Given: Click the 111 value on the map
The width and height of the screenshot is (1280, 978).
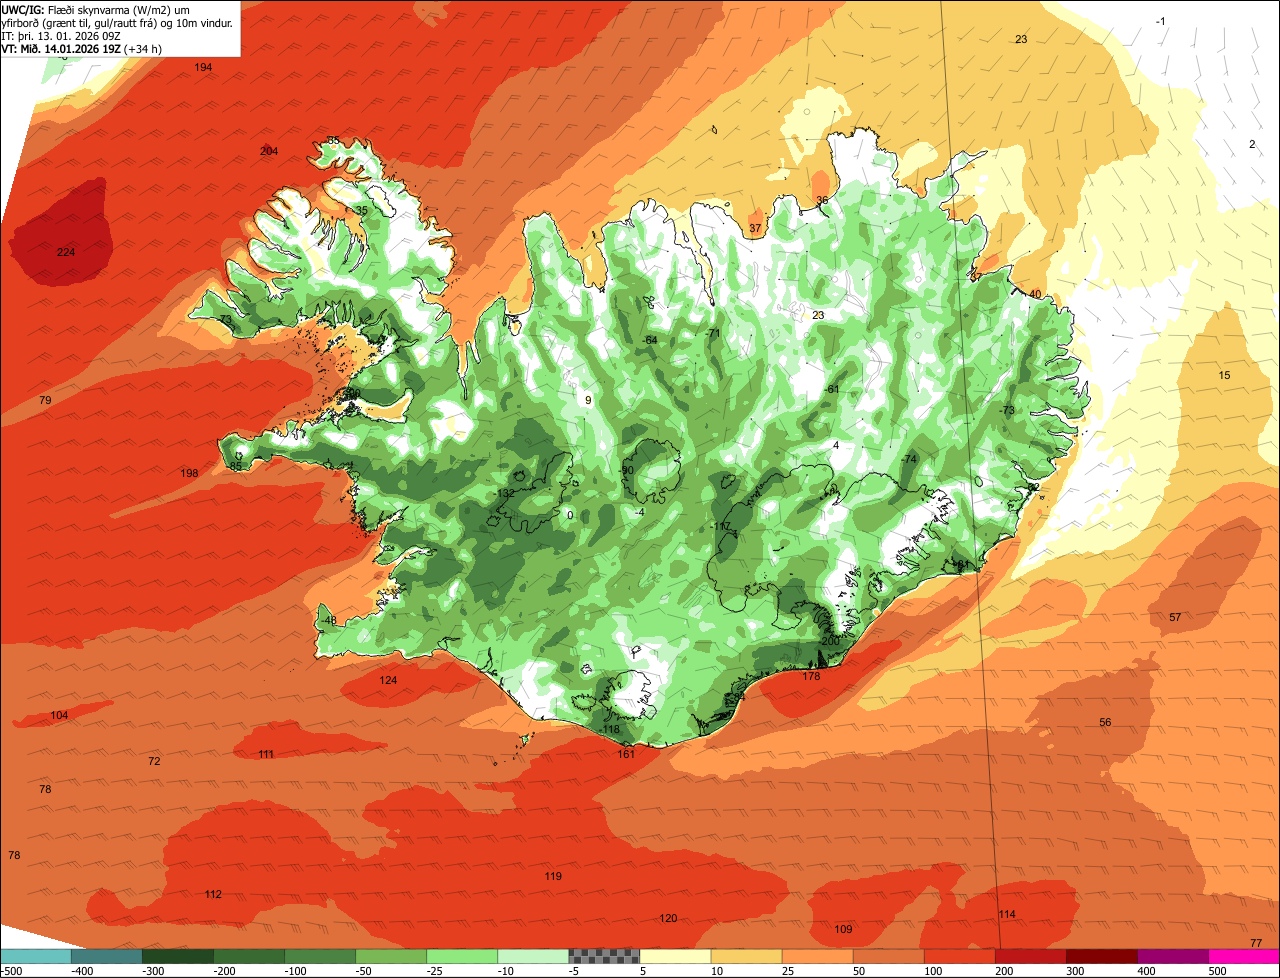Looking at the screenshot, I should [x=266, y=754].
